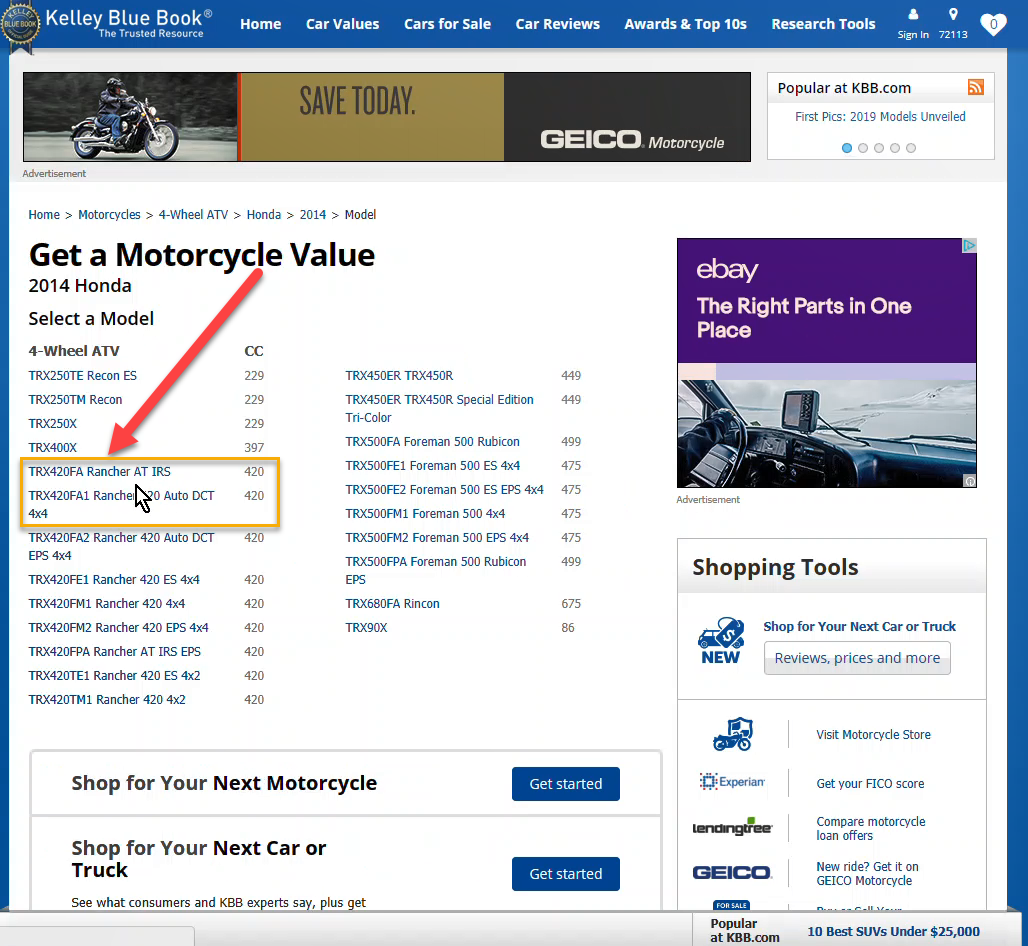
Task: Select TRX420FA2 Rancher 420 Auto DCT EPS 4x4
Action: 121,546
